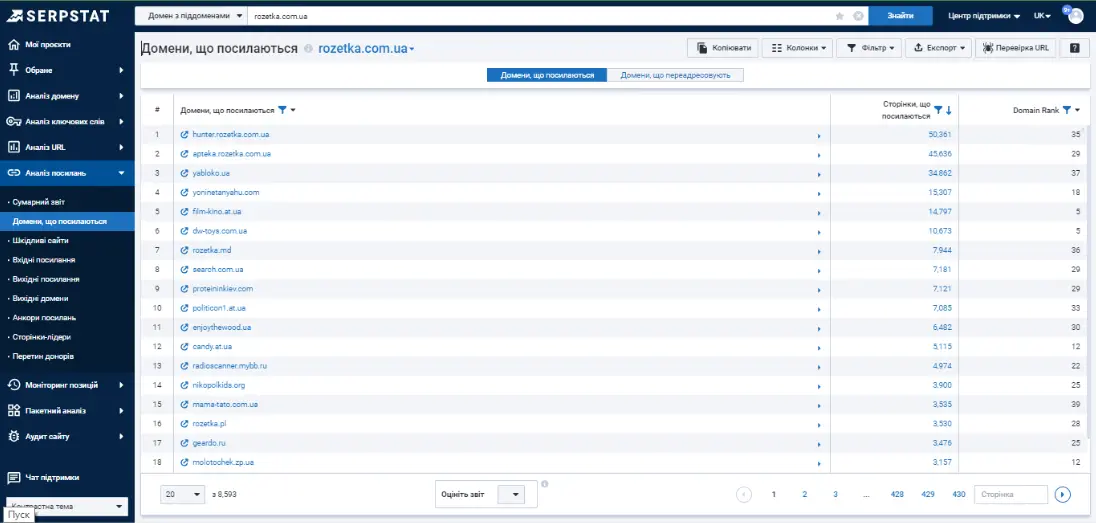Sort by referring pages descending arrow
Image resolution: width=1096 pixels, height=523 pixels.
tap(949, 110)
